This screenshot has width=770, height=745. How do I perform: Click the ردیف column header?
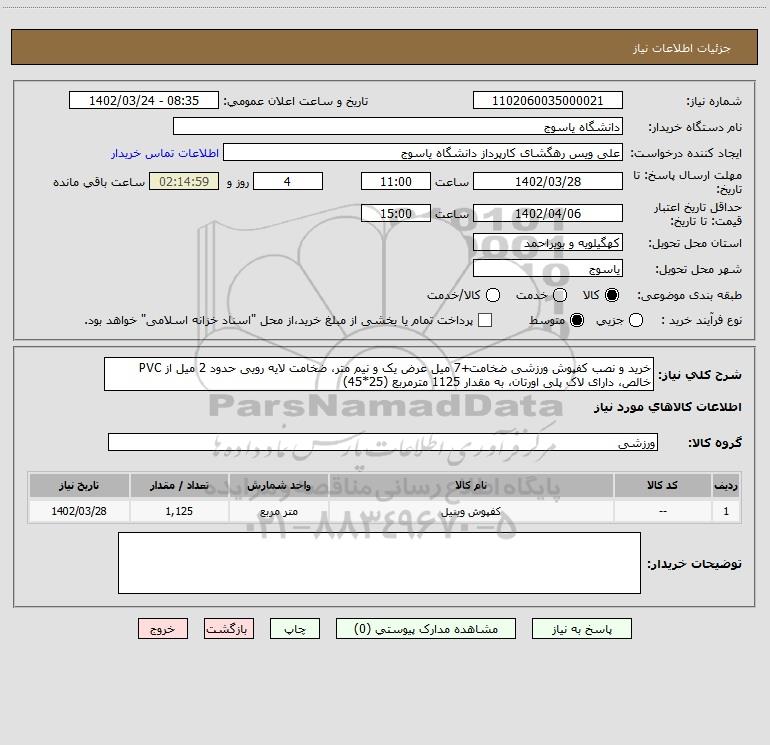pos(726,485)
